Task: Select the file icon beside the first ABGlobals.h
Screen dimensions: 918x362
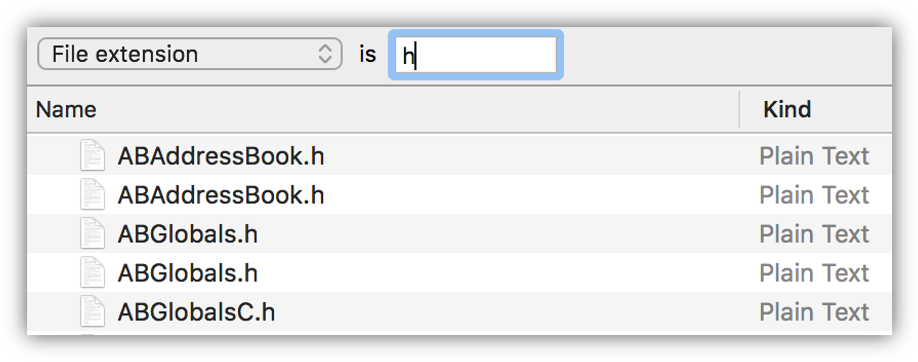Action: tap(92, 234)
